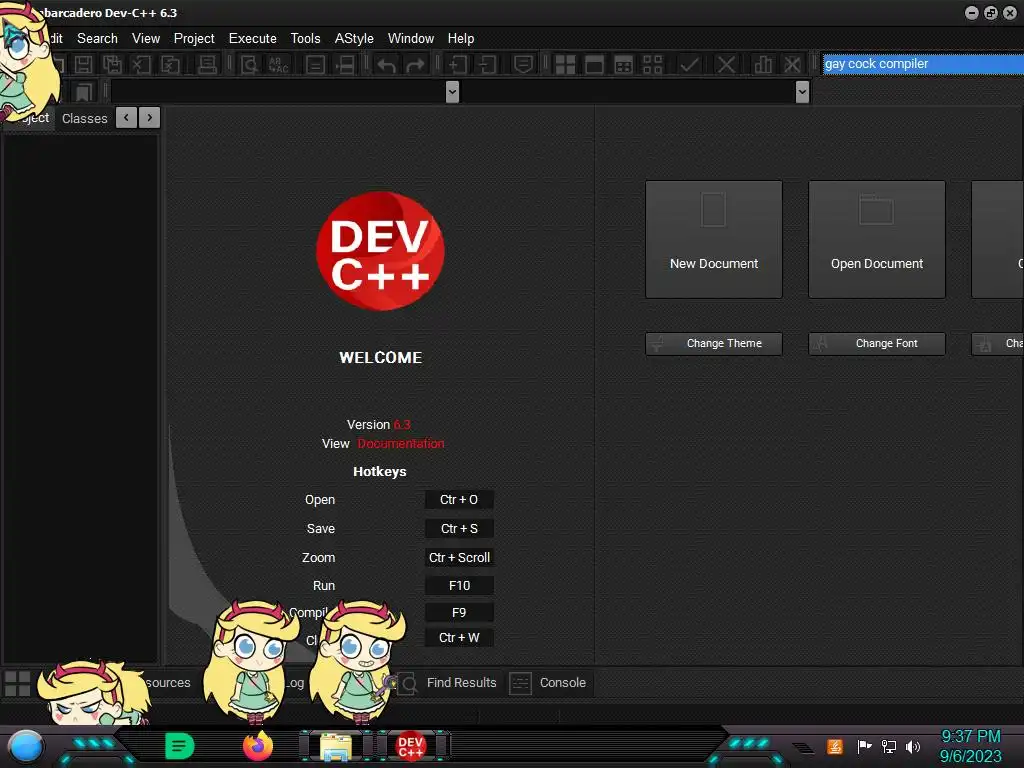Switch to the Classes tab
Viewport: 1024px width, 768px height.
pos(85,119)
